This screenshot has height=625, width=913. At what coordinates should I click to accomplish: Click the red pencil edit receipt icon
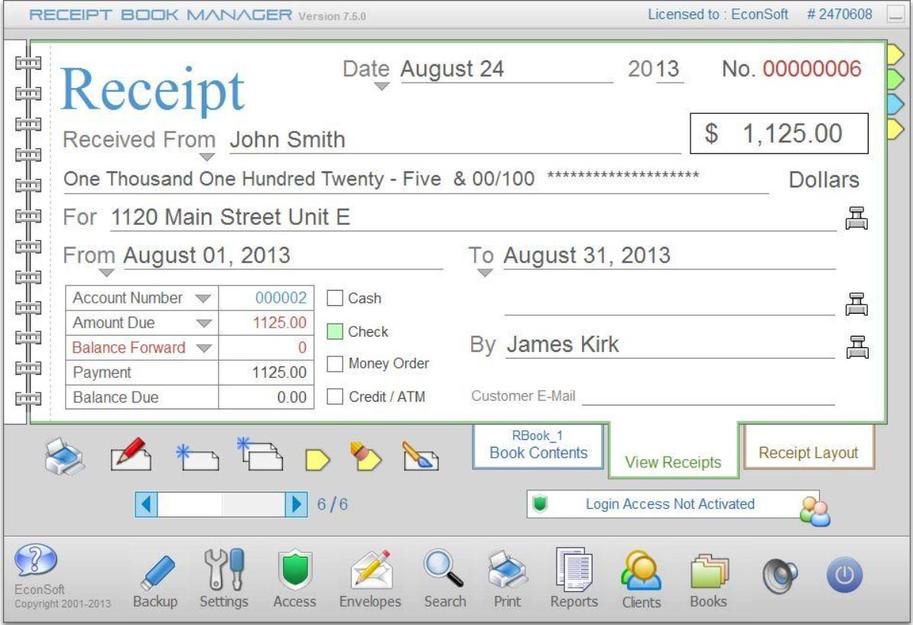point(131,454)
